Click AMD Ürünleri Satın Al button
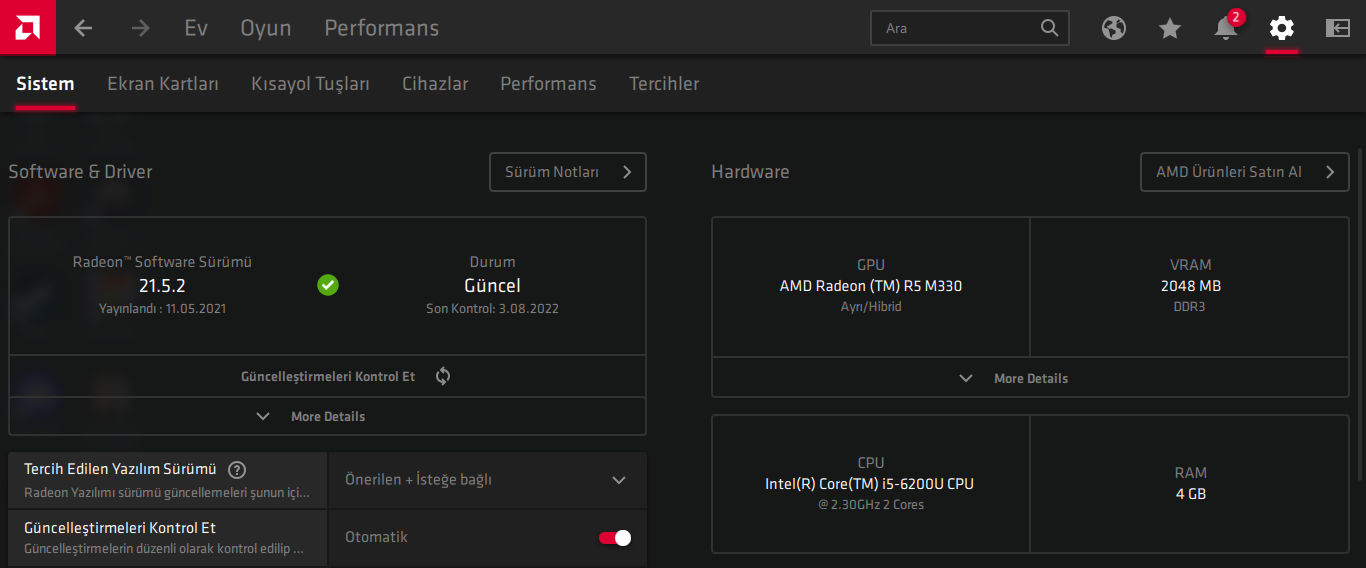This screenshot has width=1366, height=568. pyautogui.click(x=1244, y=172)
